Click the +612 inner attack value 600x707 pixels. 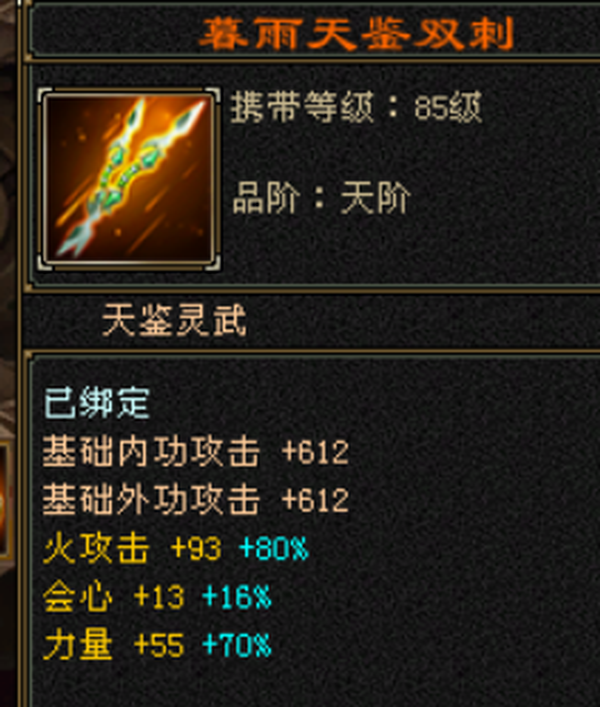click(x=315, y=452)
